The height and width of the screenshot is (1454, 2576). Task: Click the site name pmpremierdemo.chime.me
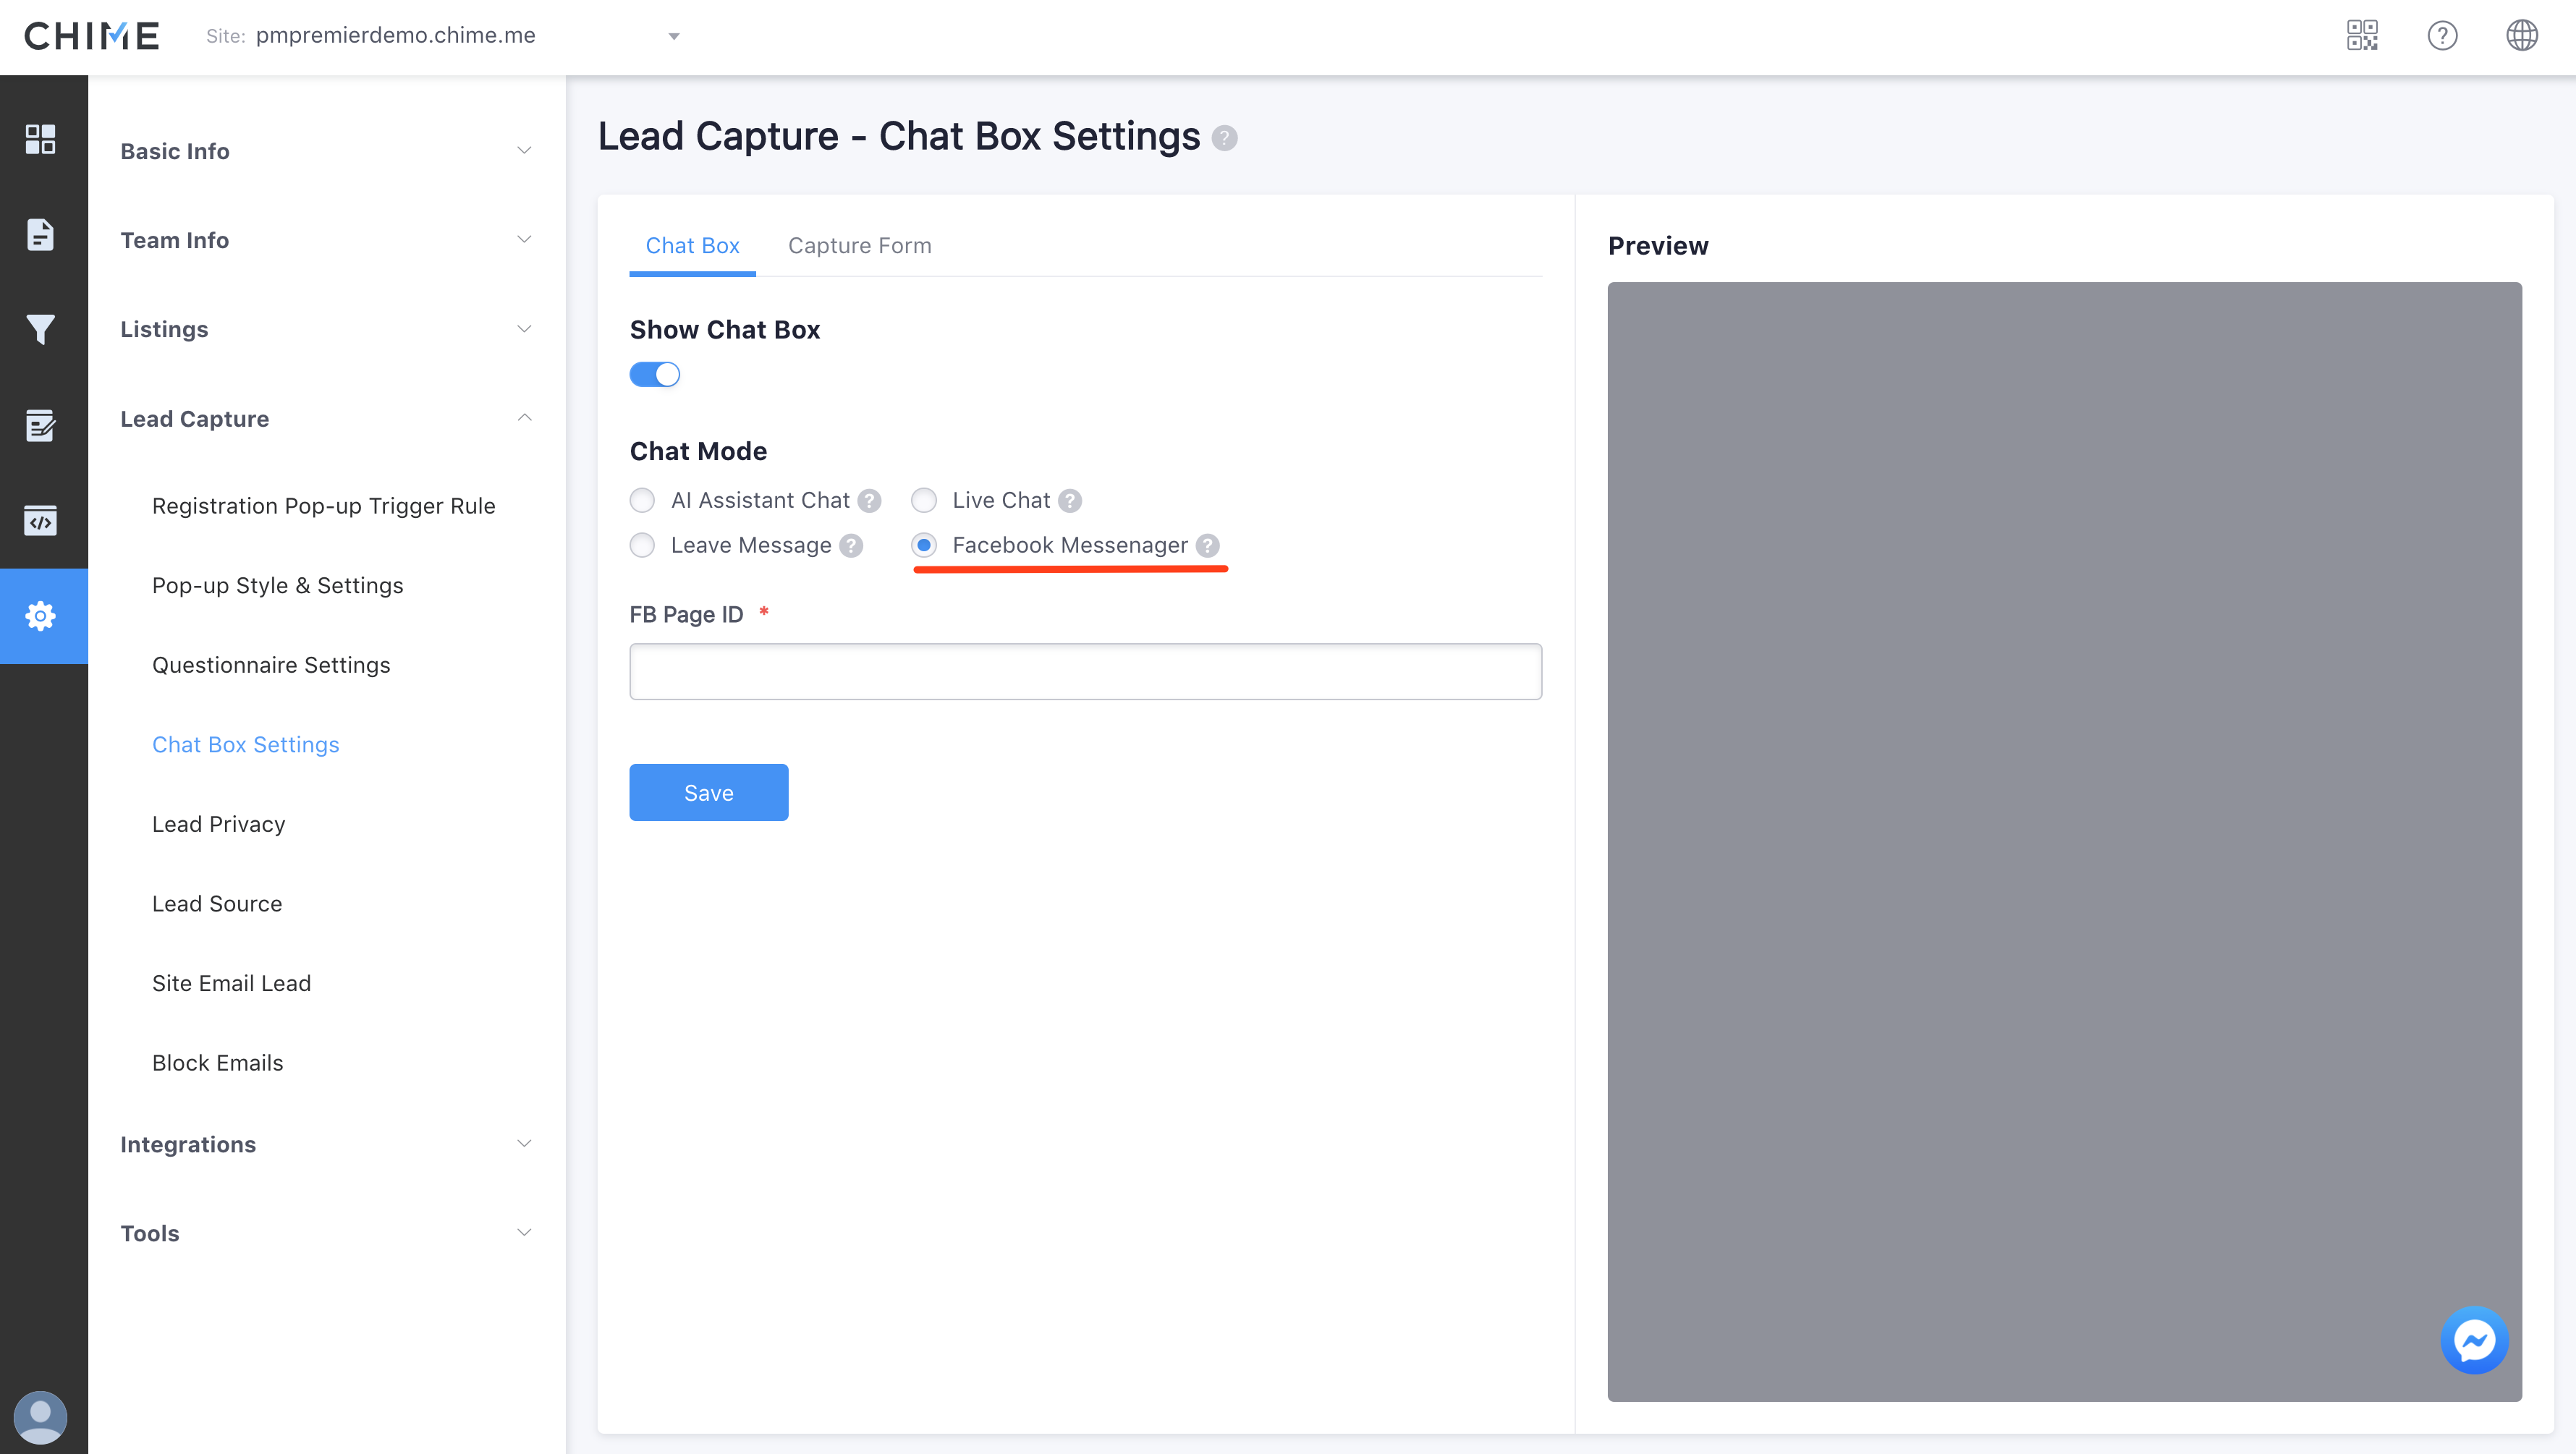coord(395,35)
